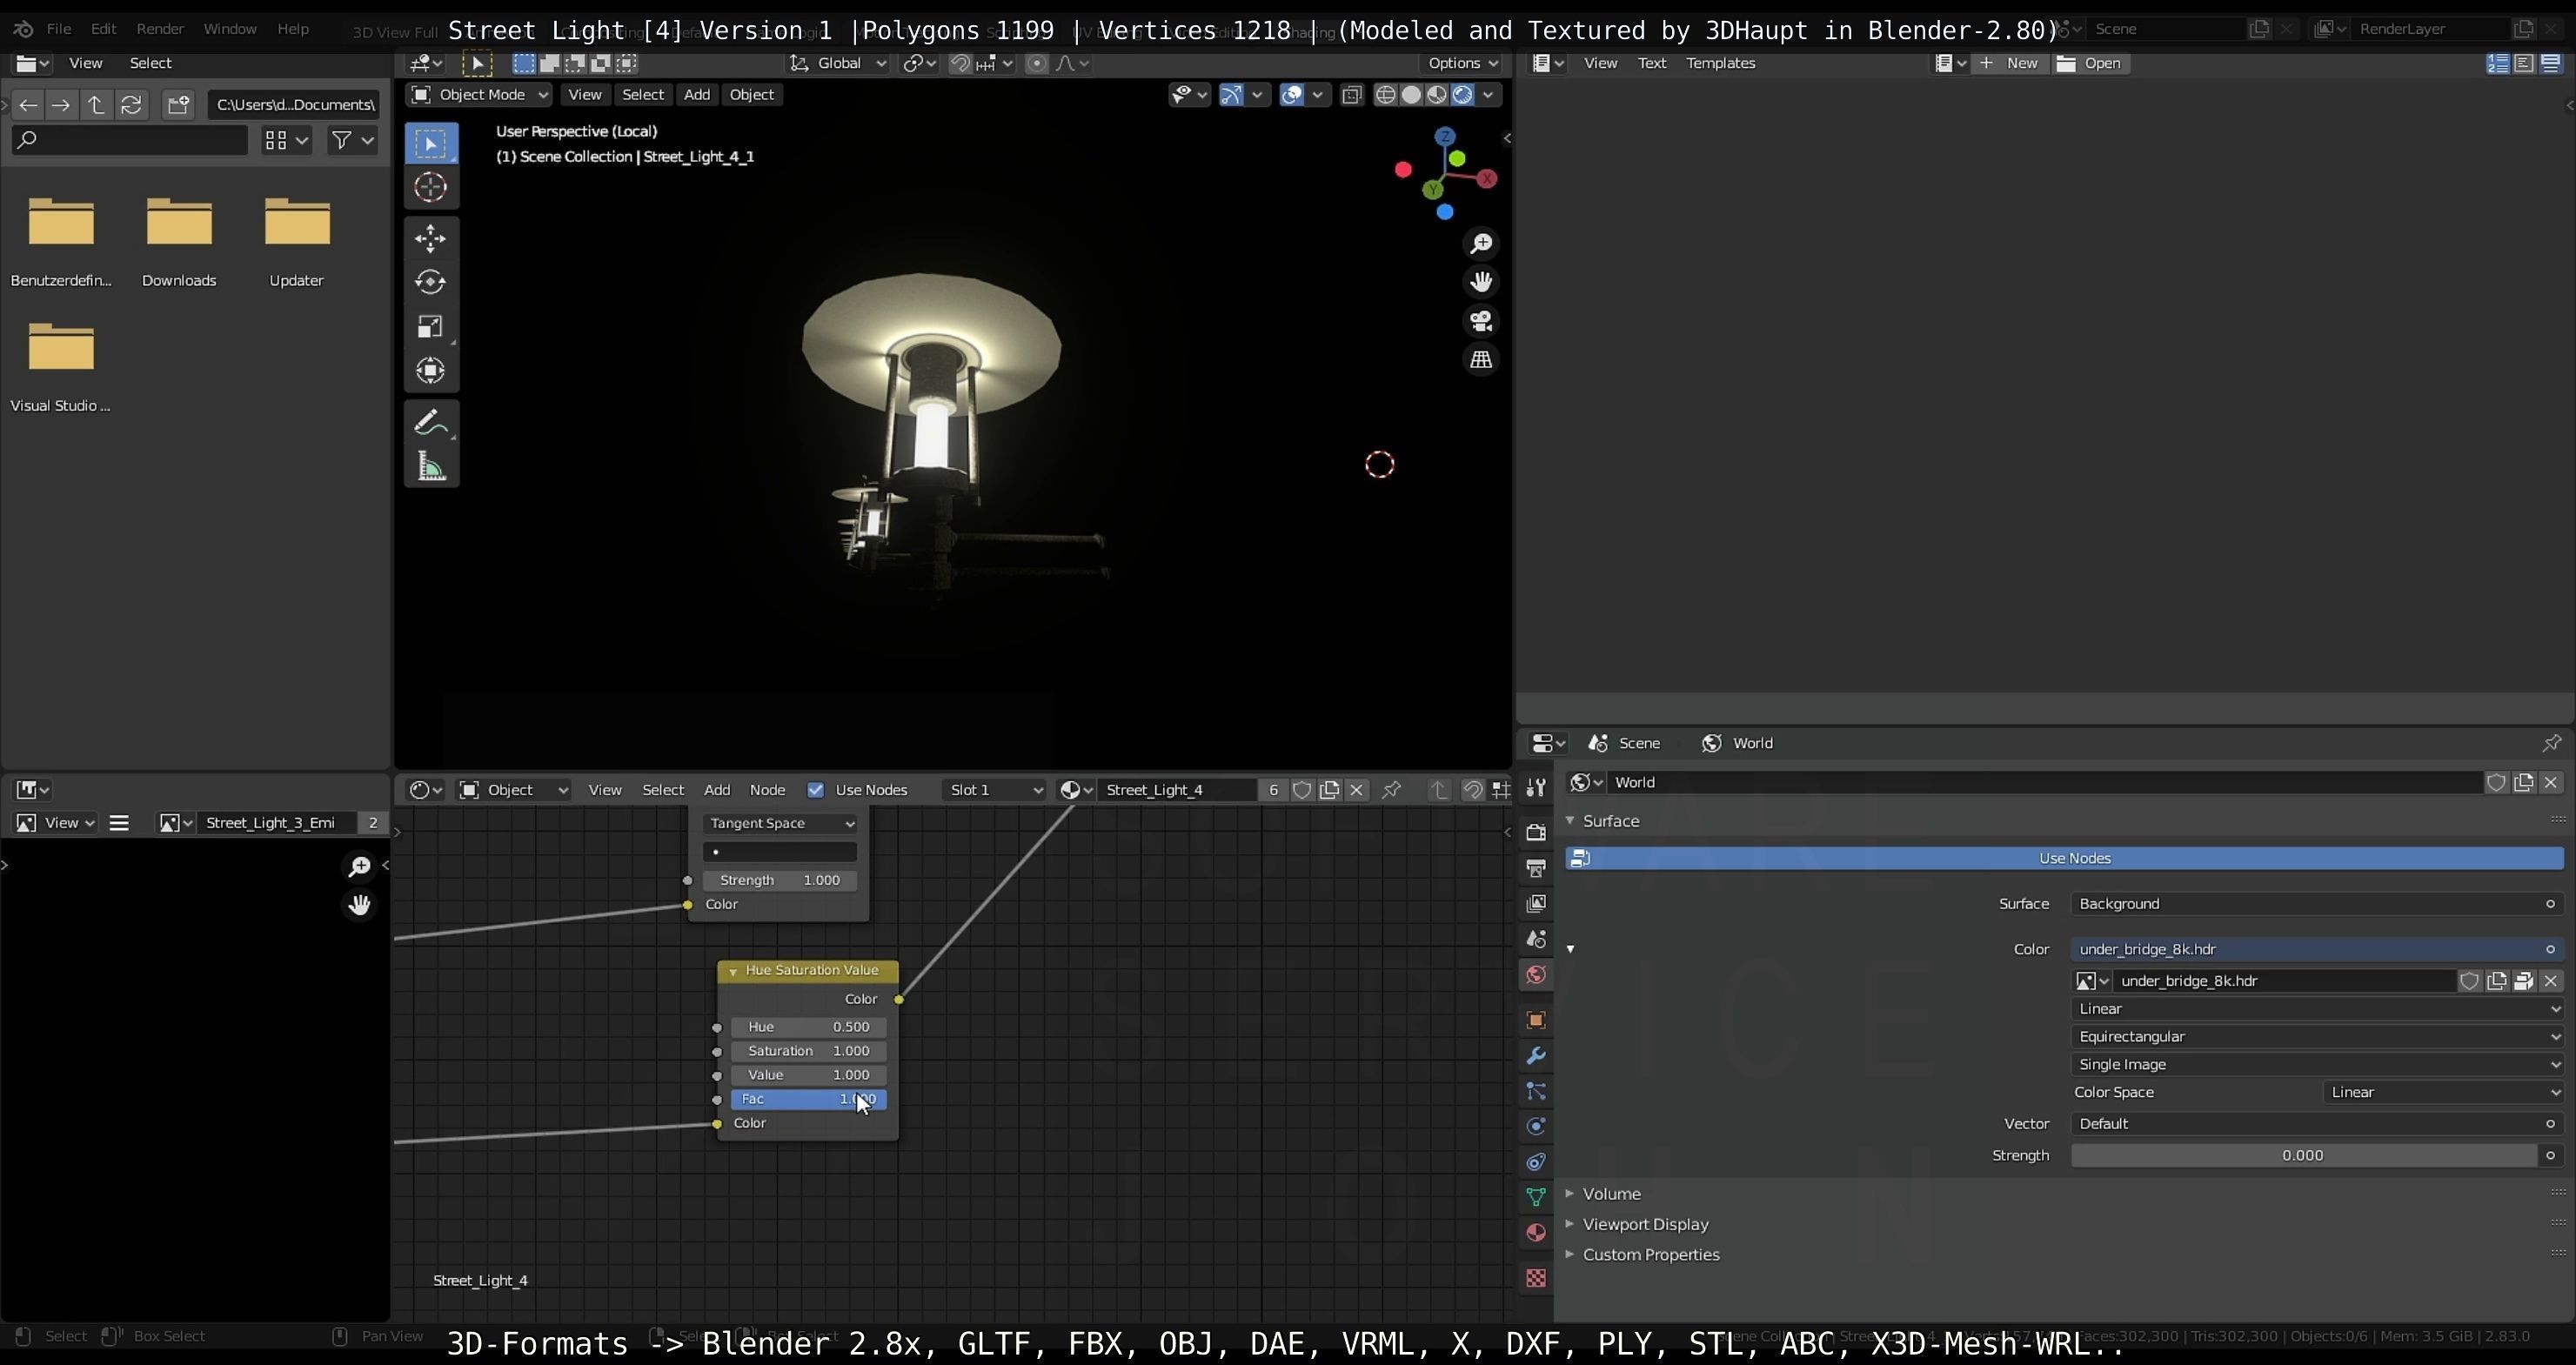Uncheck the Use Nodes checkbox in node editor
Viewport: 2576px width, 1365px height.
pyautogui.click(x=816, y=790)
